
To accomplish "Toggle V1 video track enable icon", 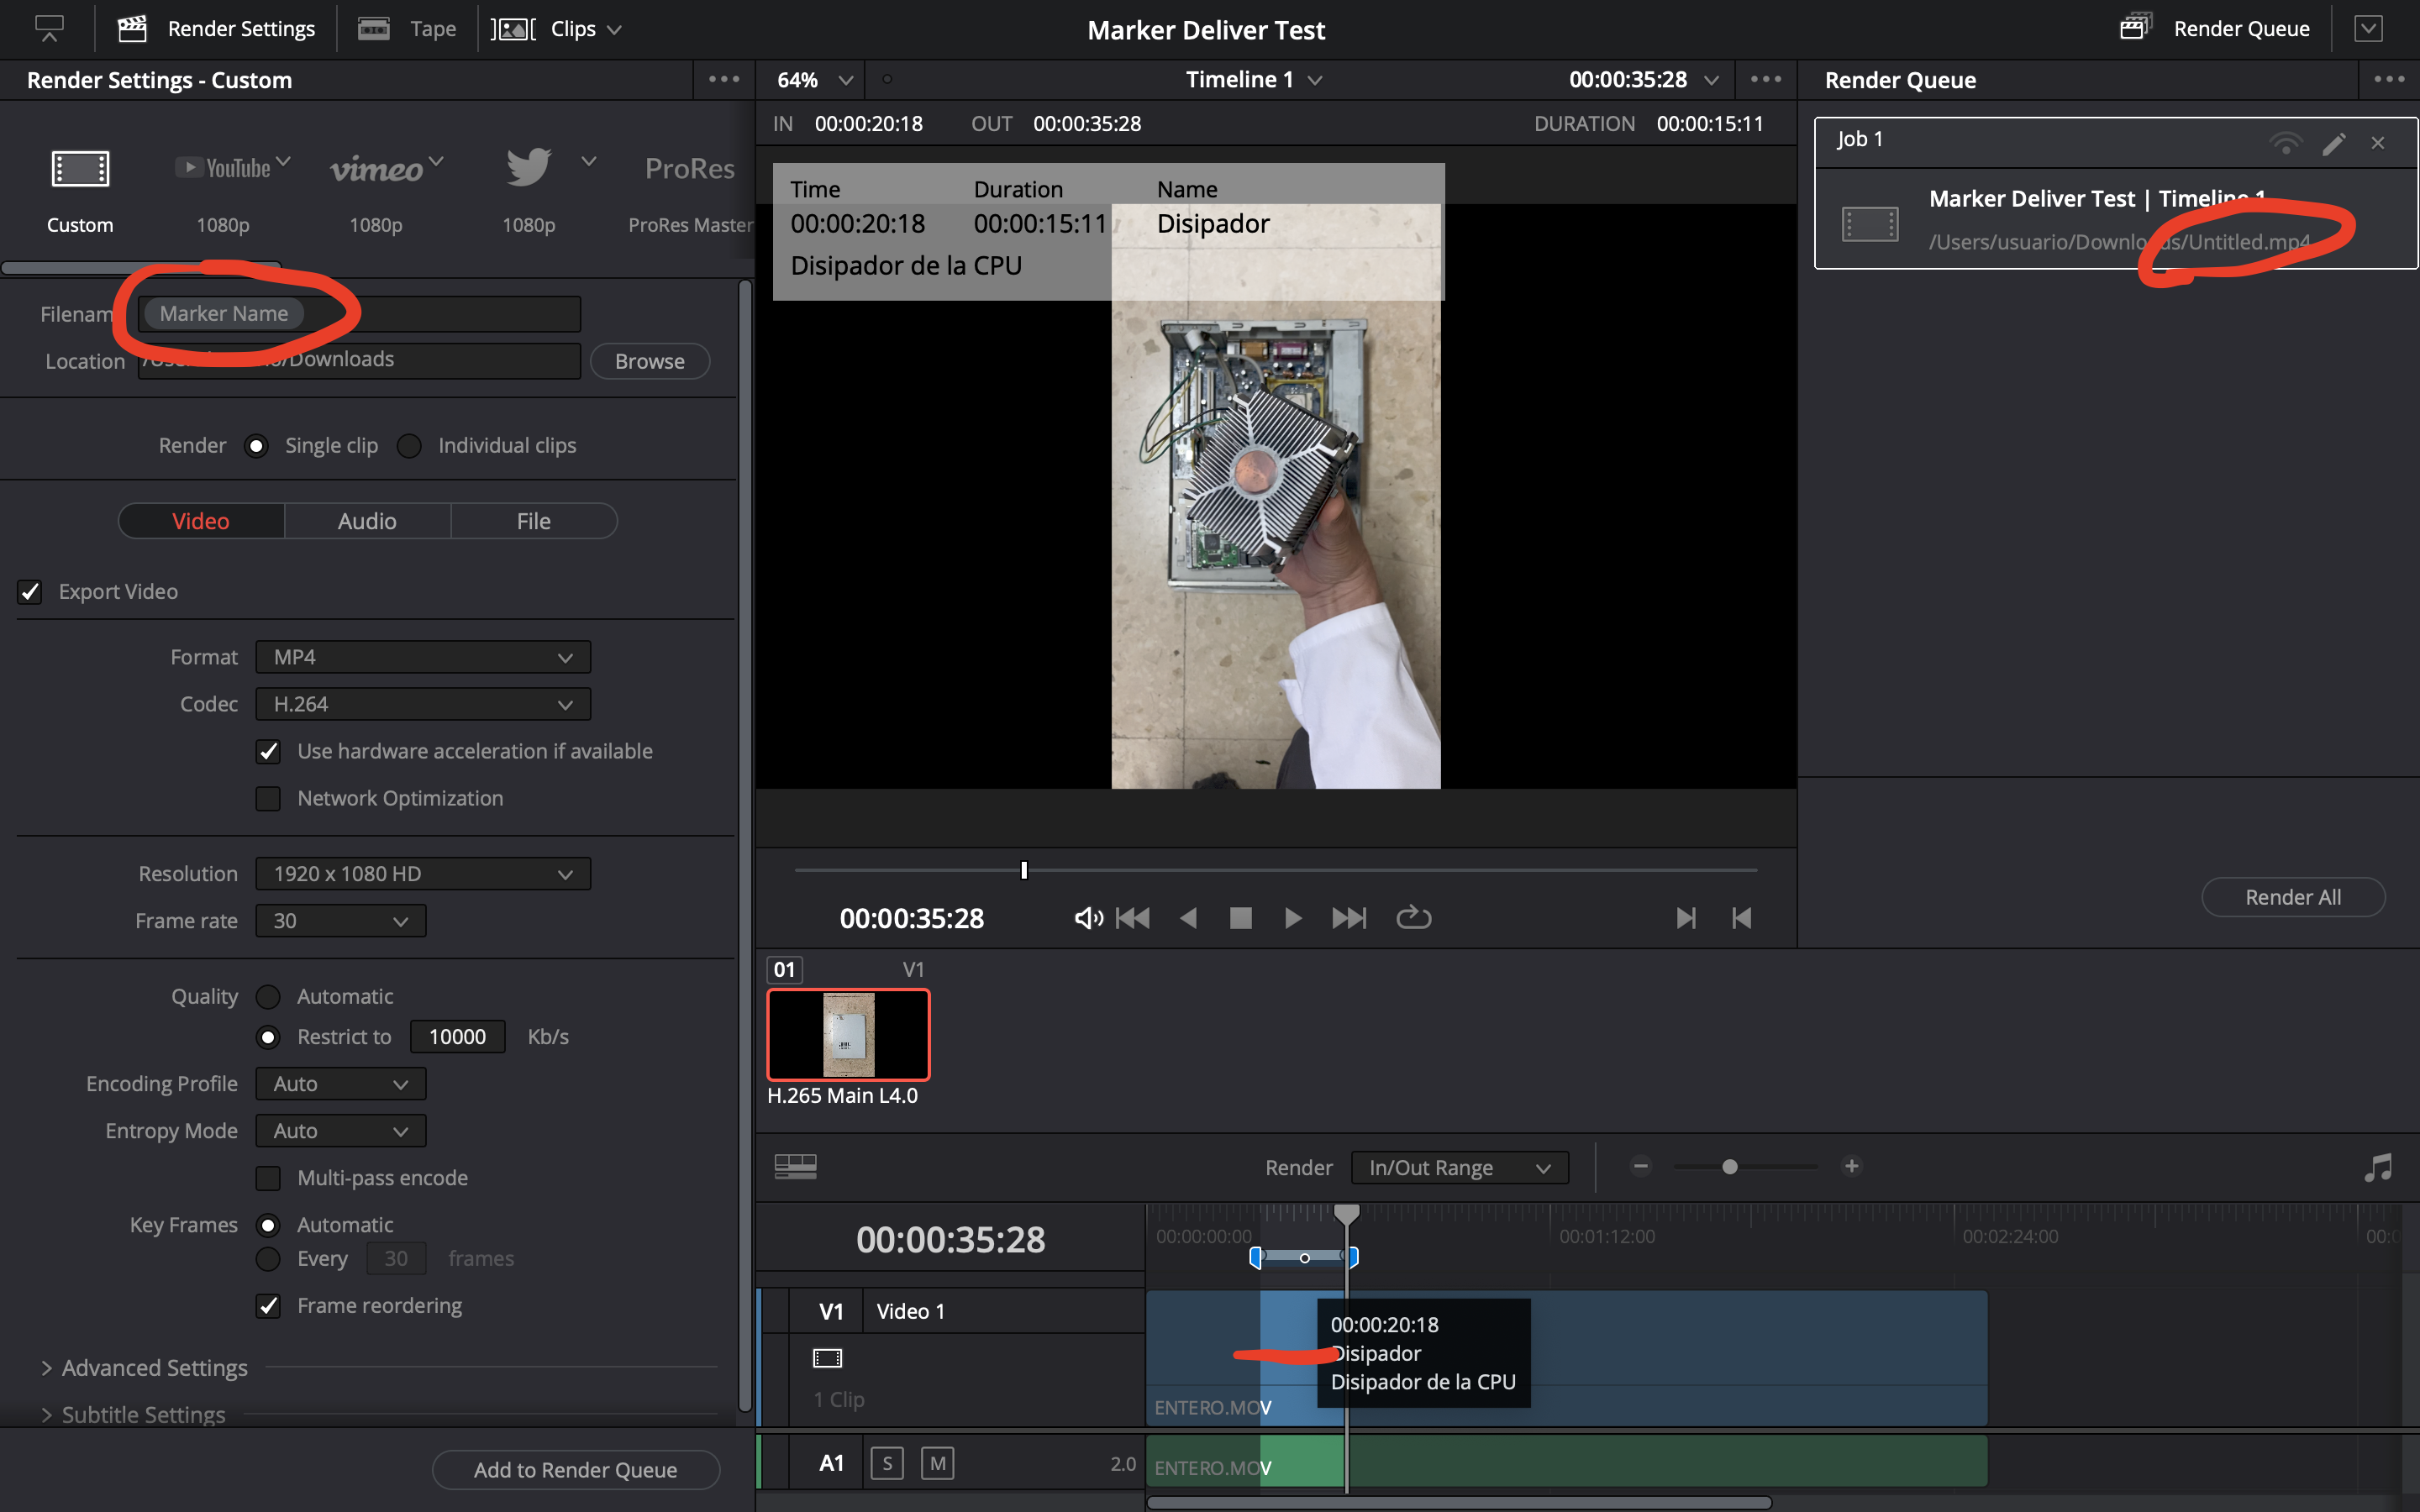I will [x=827, y=1358].
